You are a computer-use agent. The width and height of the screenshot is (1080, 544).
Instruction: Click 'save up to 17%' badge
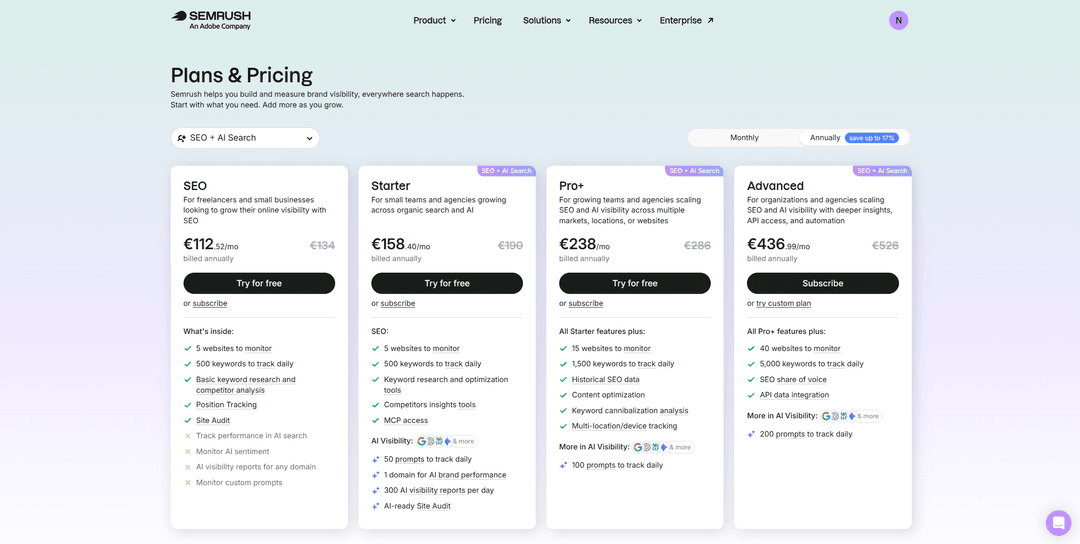871,138
